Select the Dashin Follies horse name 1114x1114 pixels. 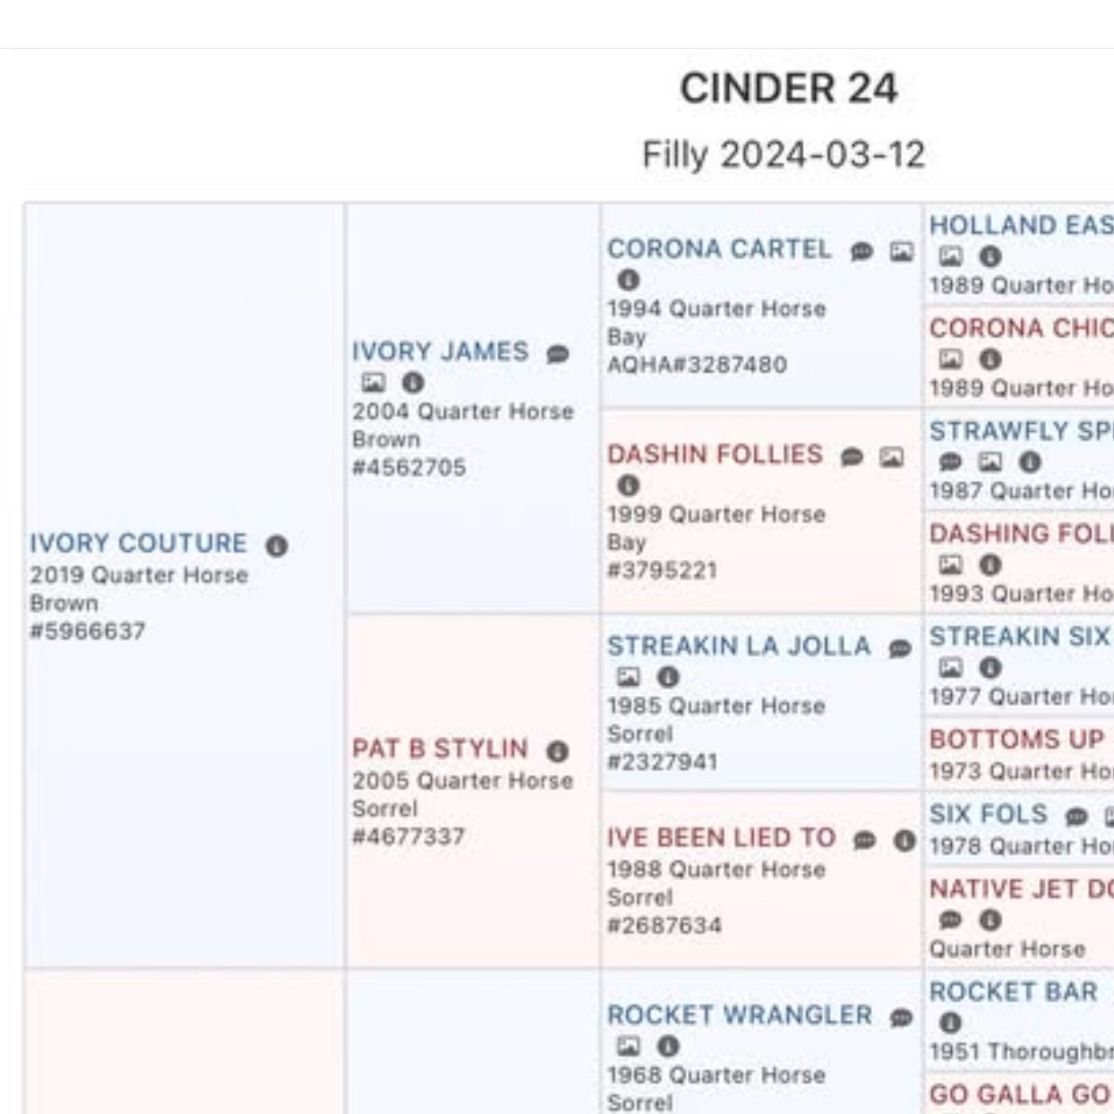714,455
